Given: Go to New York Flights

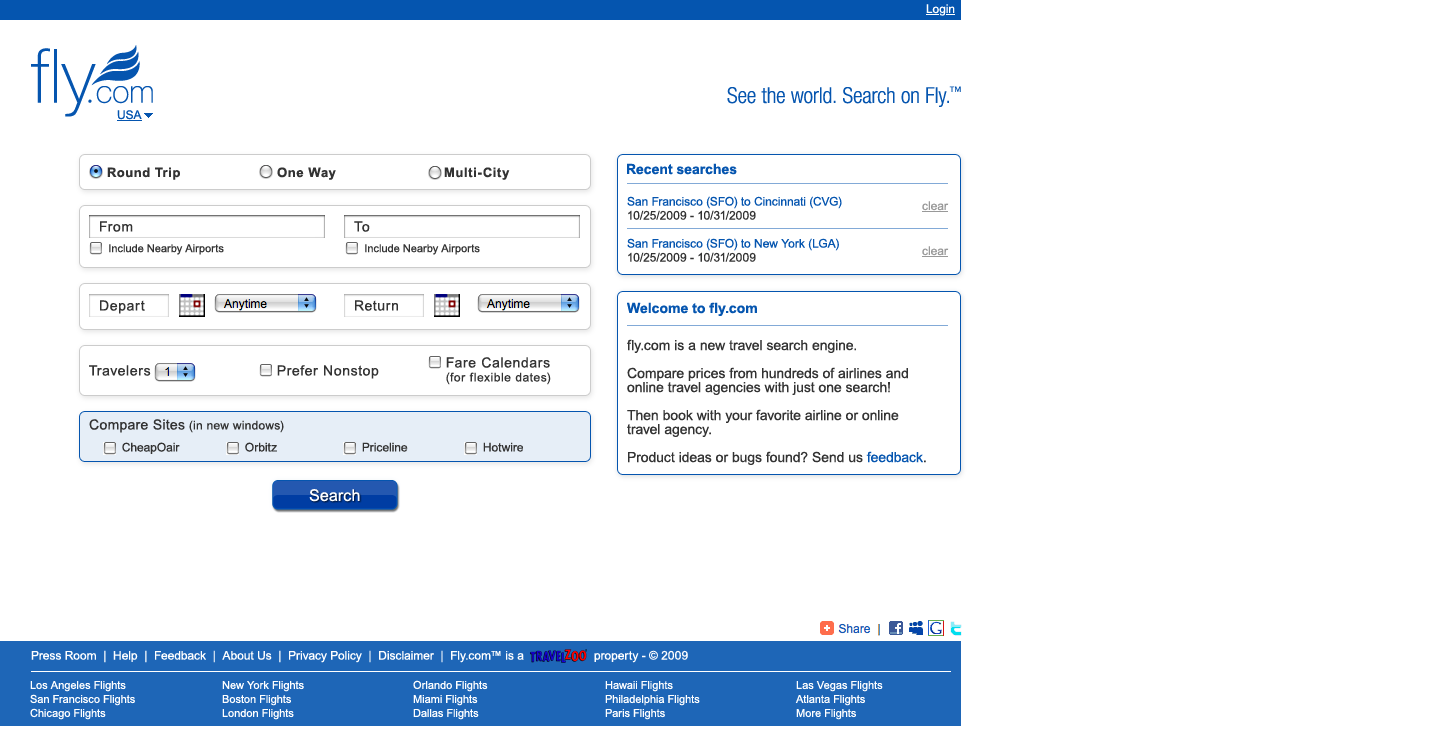Looking at the screenshot, I should point(263,686).
